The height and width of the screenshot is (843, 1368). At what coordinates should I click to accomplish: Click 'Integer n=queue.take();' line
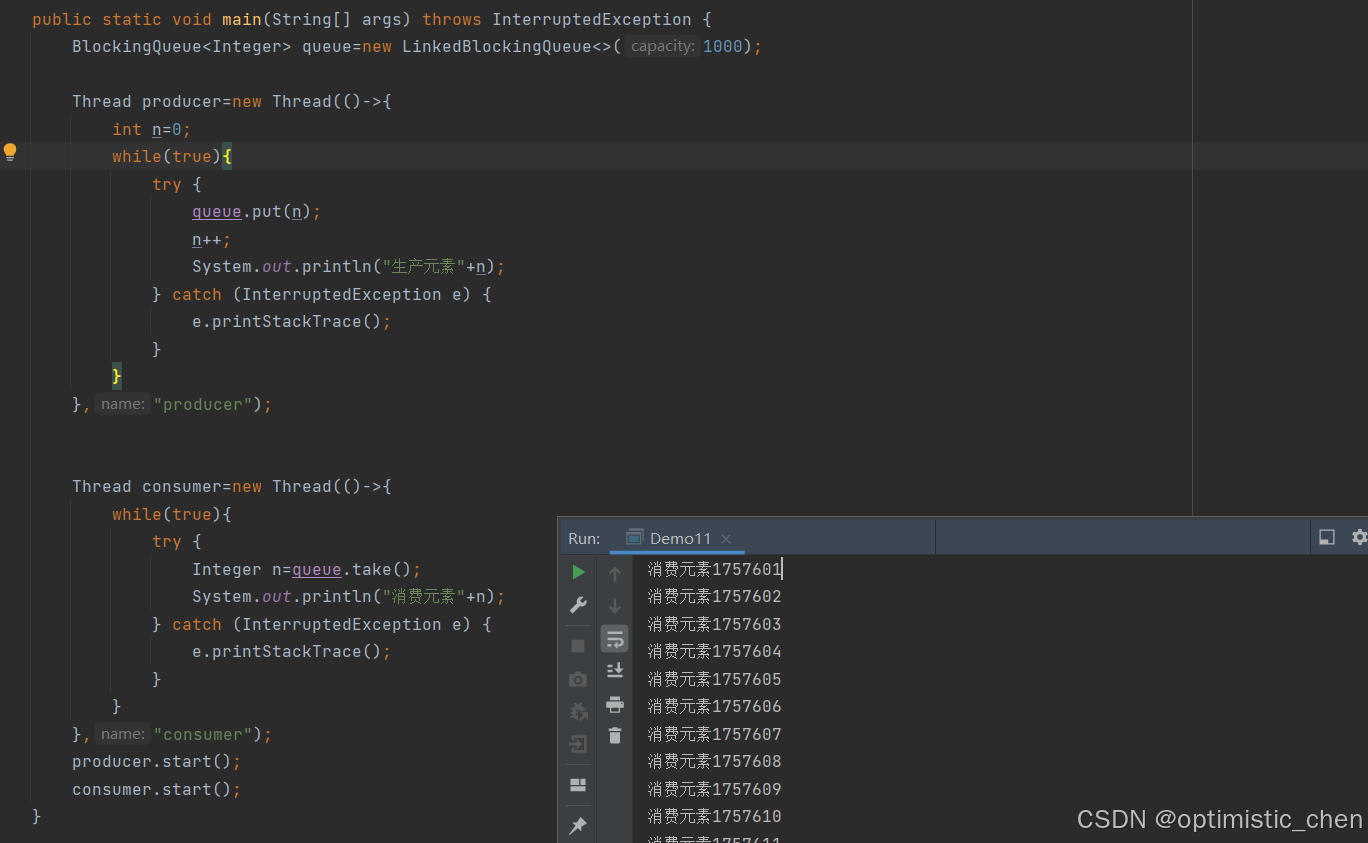tap(307, 569)
